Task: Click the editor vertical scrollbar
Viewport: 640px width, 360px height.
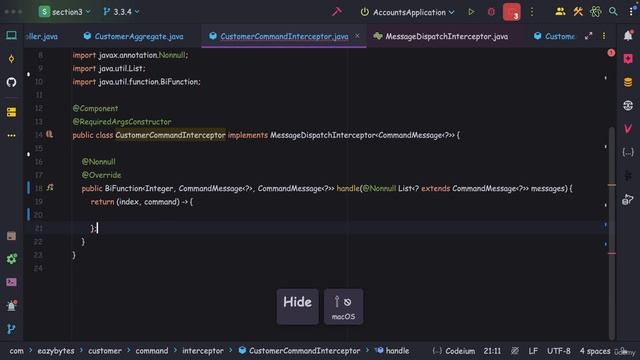Action: coord(611,233)
